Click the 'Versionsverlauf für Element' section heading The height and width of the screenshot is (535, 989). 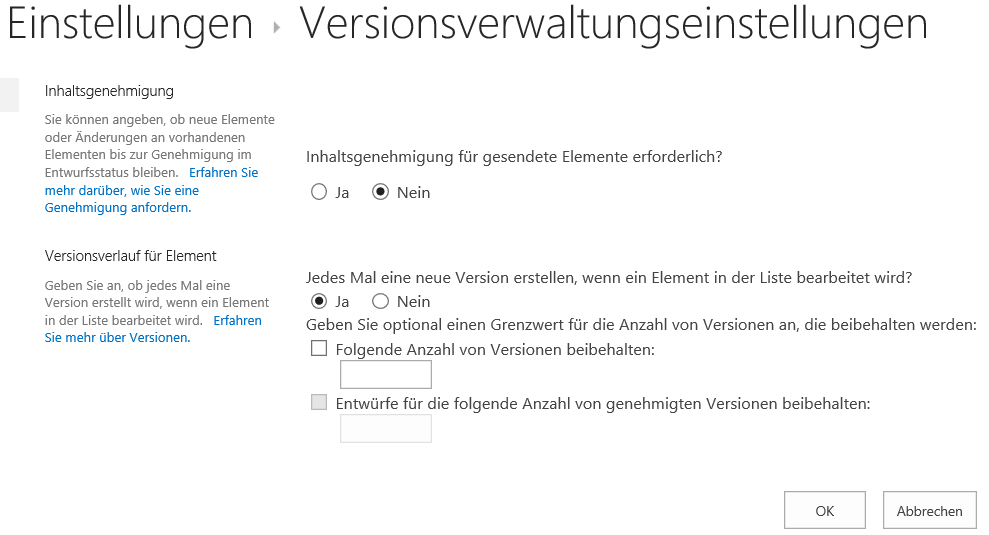pos(131,255)
